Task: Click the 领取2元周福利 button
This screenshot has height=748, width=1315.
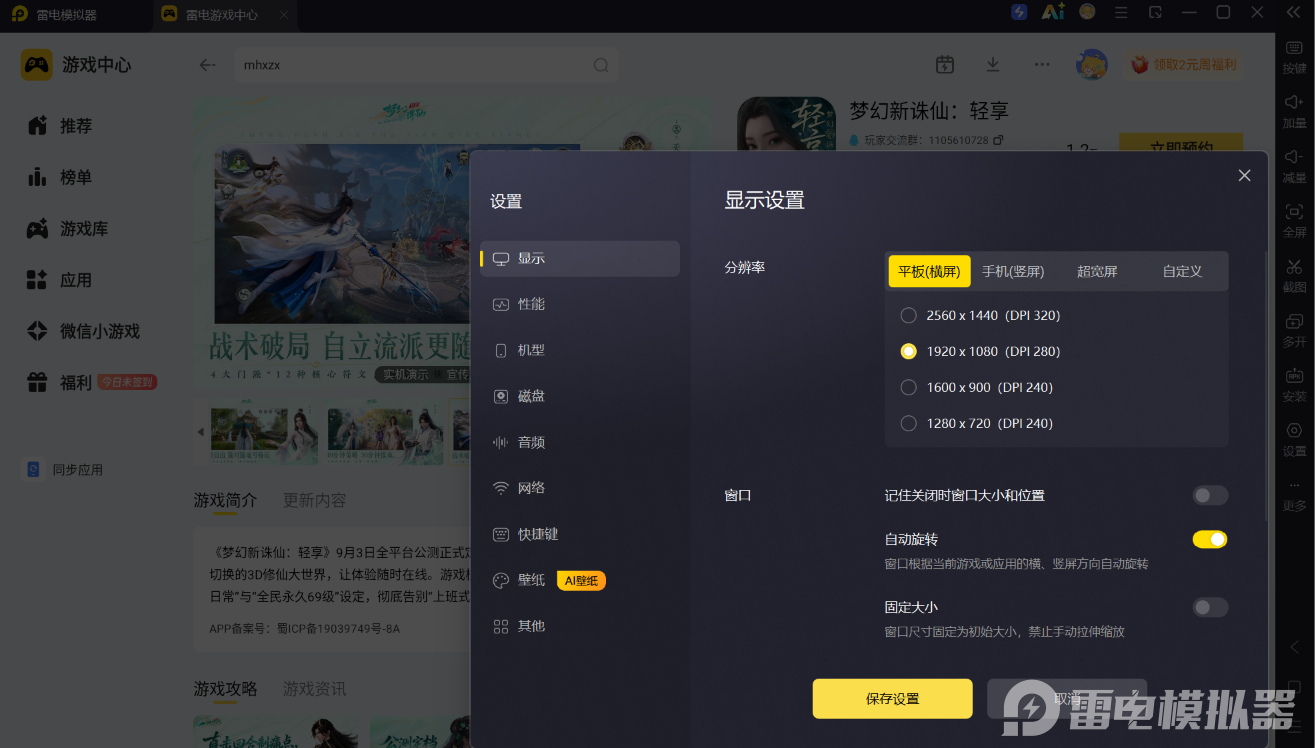Action: (x=1183, y=65)
